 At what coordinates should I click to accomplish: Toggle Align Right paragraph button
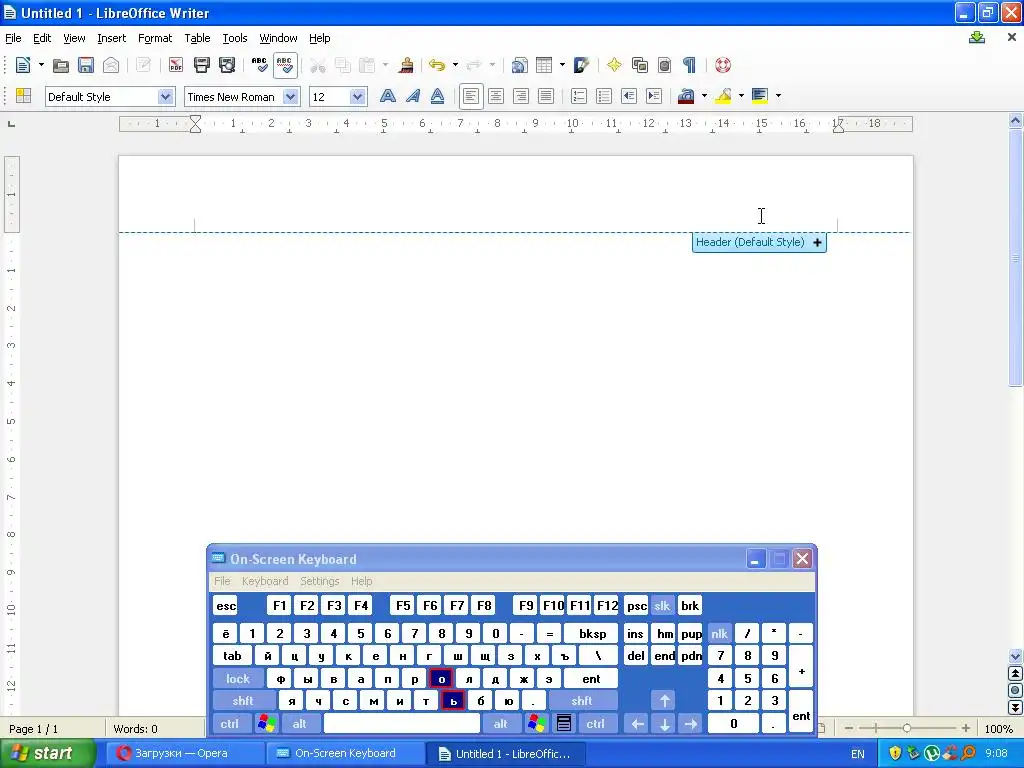pos(520,96)
